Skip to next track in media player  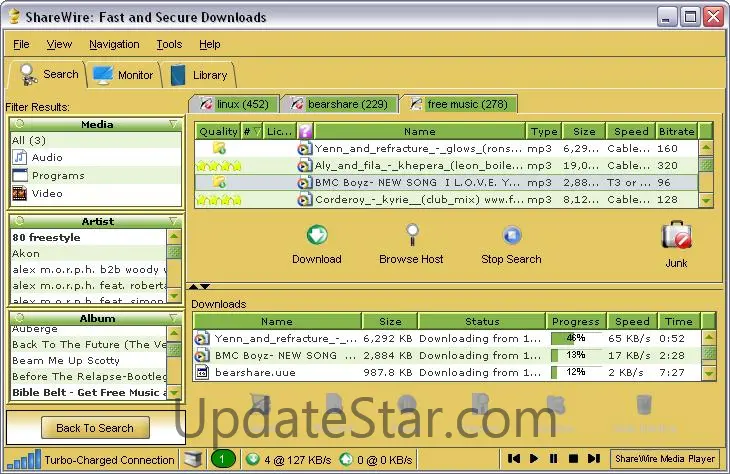(594, 459)
